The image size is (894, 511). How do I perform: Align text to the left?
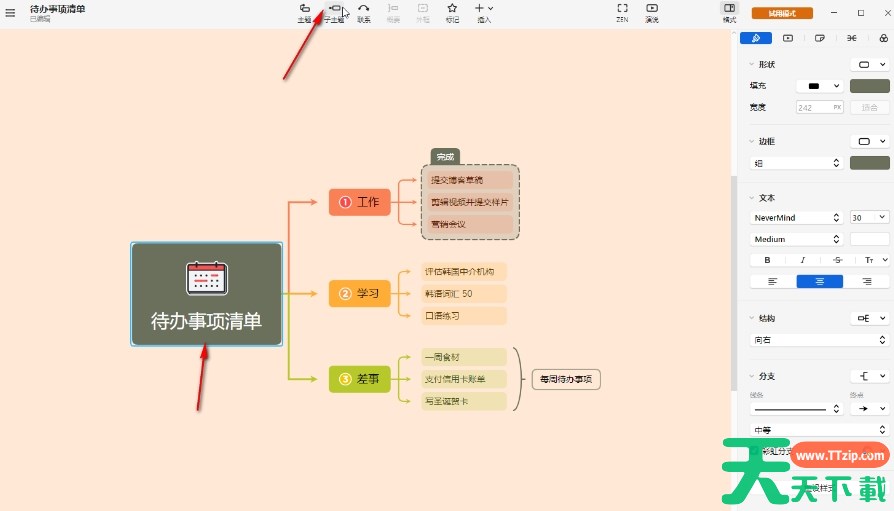click(x=773, y=281)
